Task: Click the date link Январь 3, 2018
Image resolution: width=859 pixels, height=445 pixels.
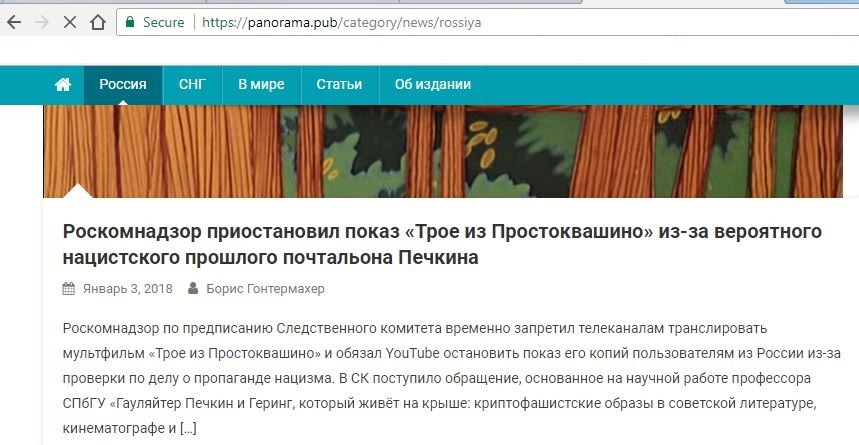Action: [x=128, y=289]
